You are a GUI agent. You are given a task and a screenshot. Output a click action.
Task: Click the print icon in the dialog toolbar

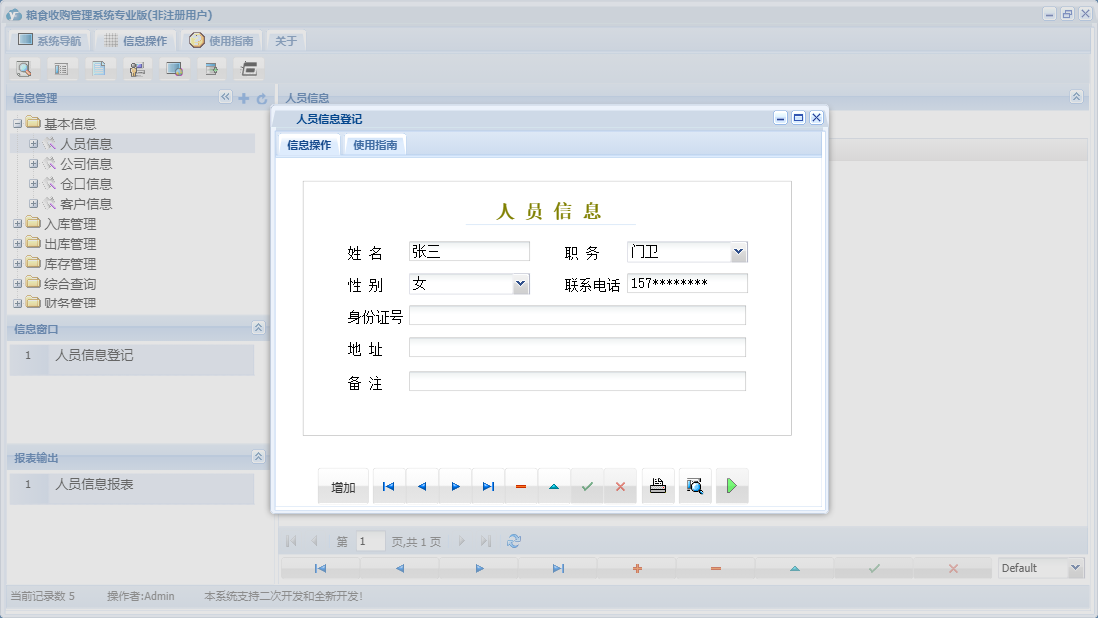coord(658,485)
